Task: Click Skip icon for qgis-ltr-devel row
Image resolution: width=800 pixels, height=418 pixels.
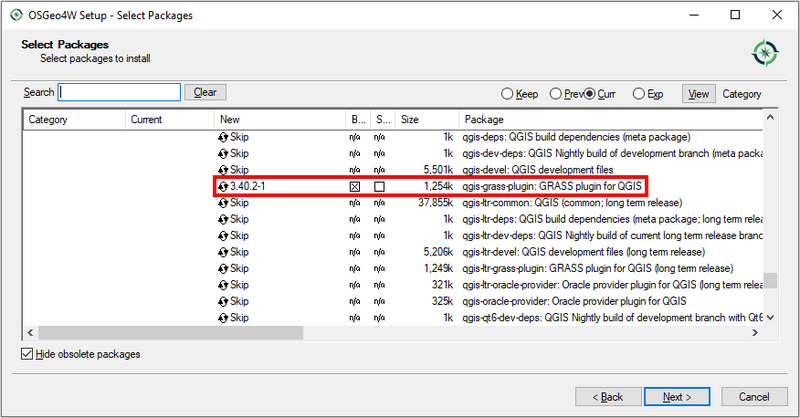Action: click(223, 252)
